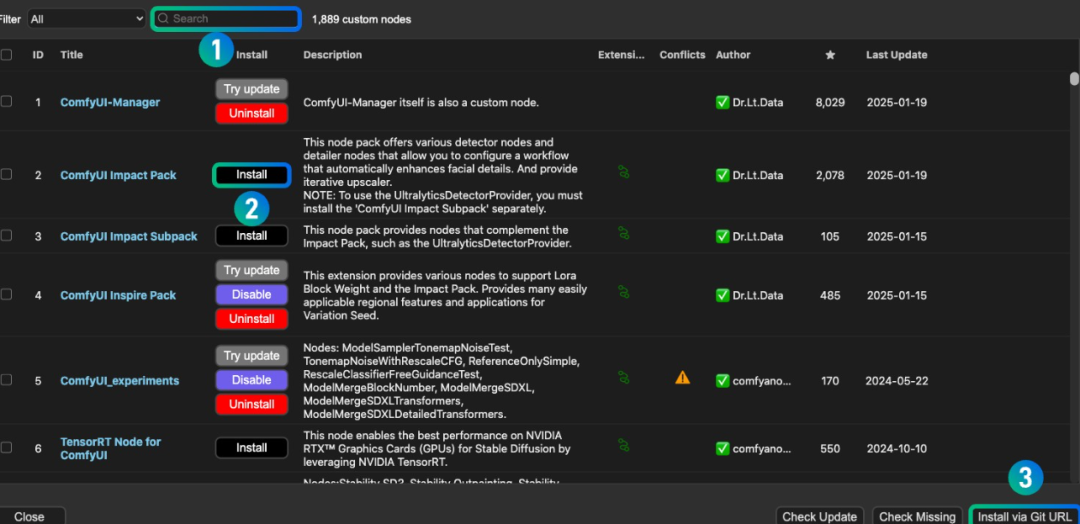The width and height of the screenshot is (1080, 524).
Task: Check the ComfyUI Inspire Pack row checkbox
Action: tap(6, 294)
